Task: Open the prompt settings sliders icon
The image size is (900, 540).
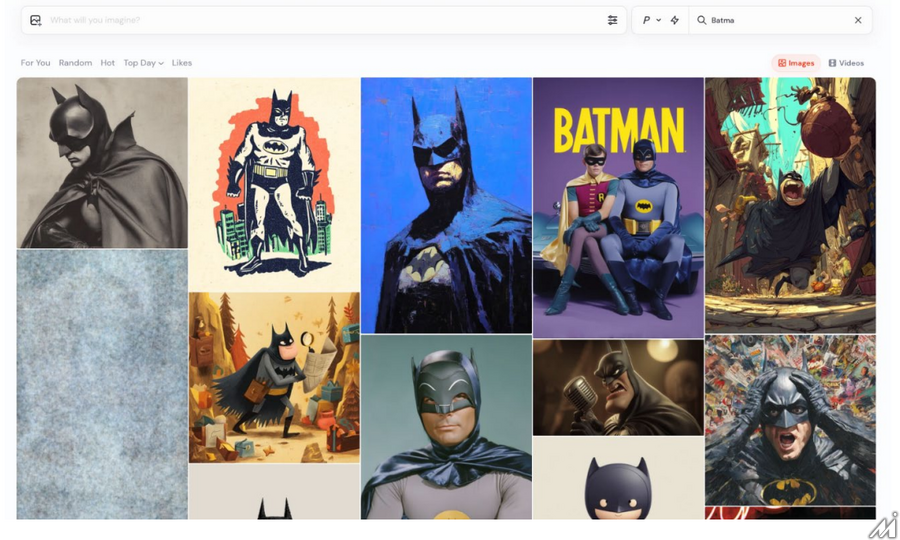Action: point(612,20)
